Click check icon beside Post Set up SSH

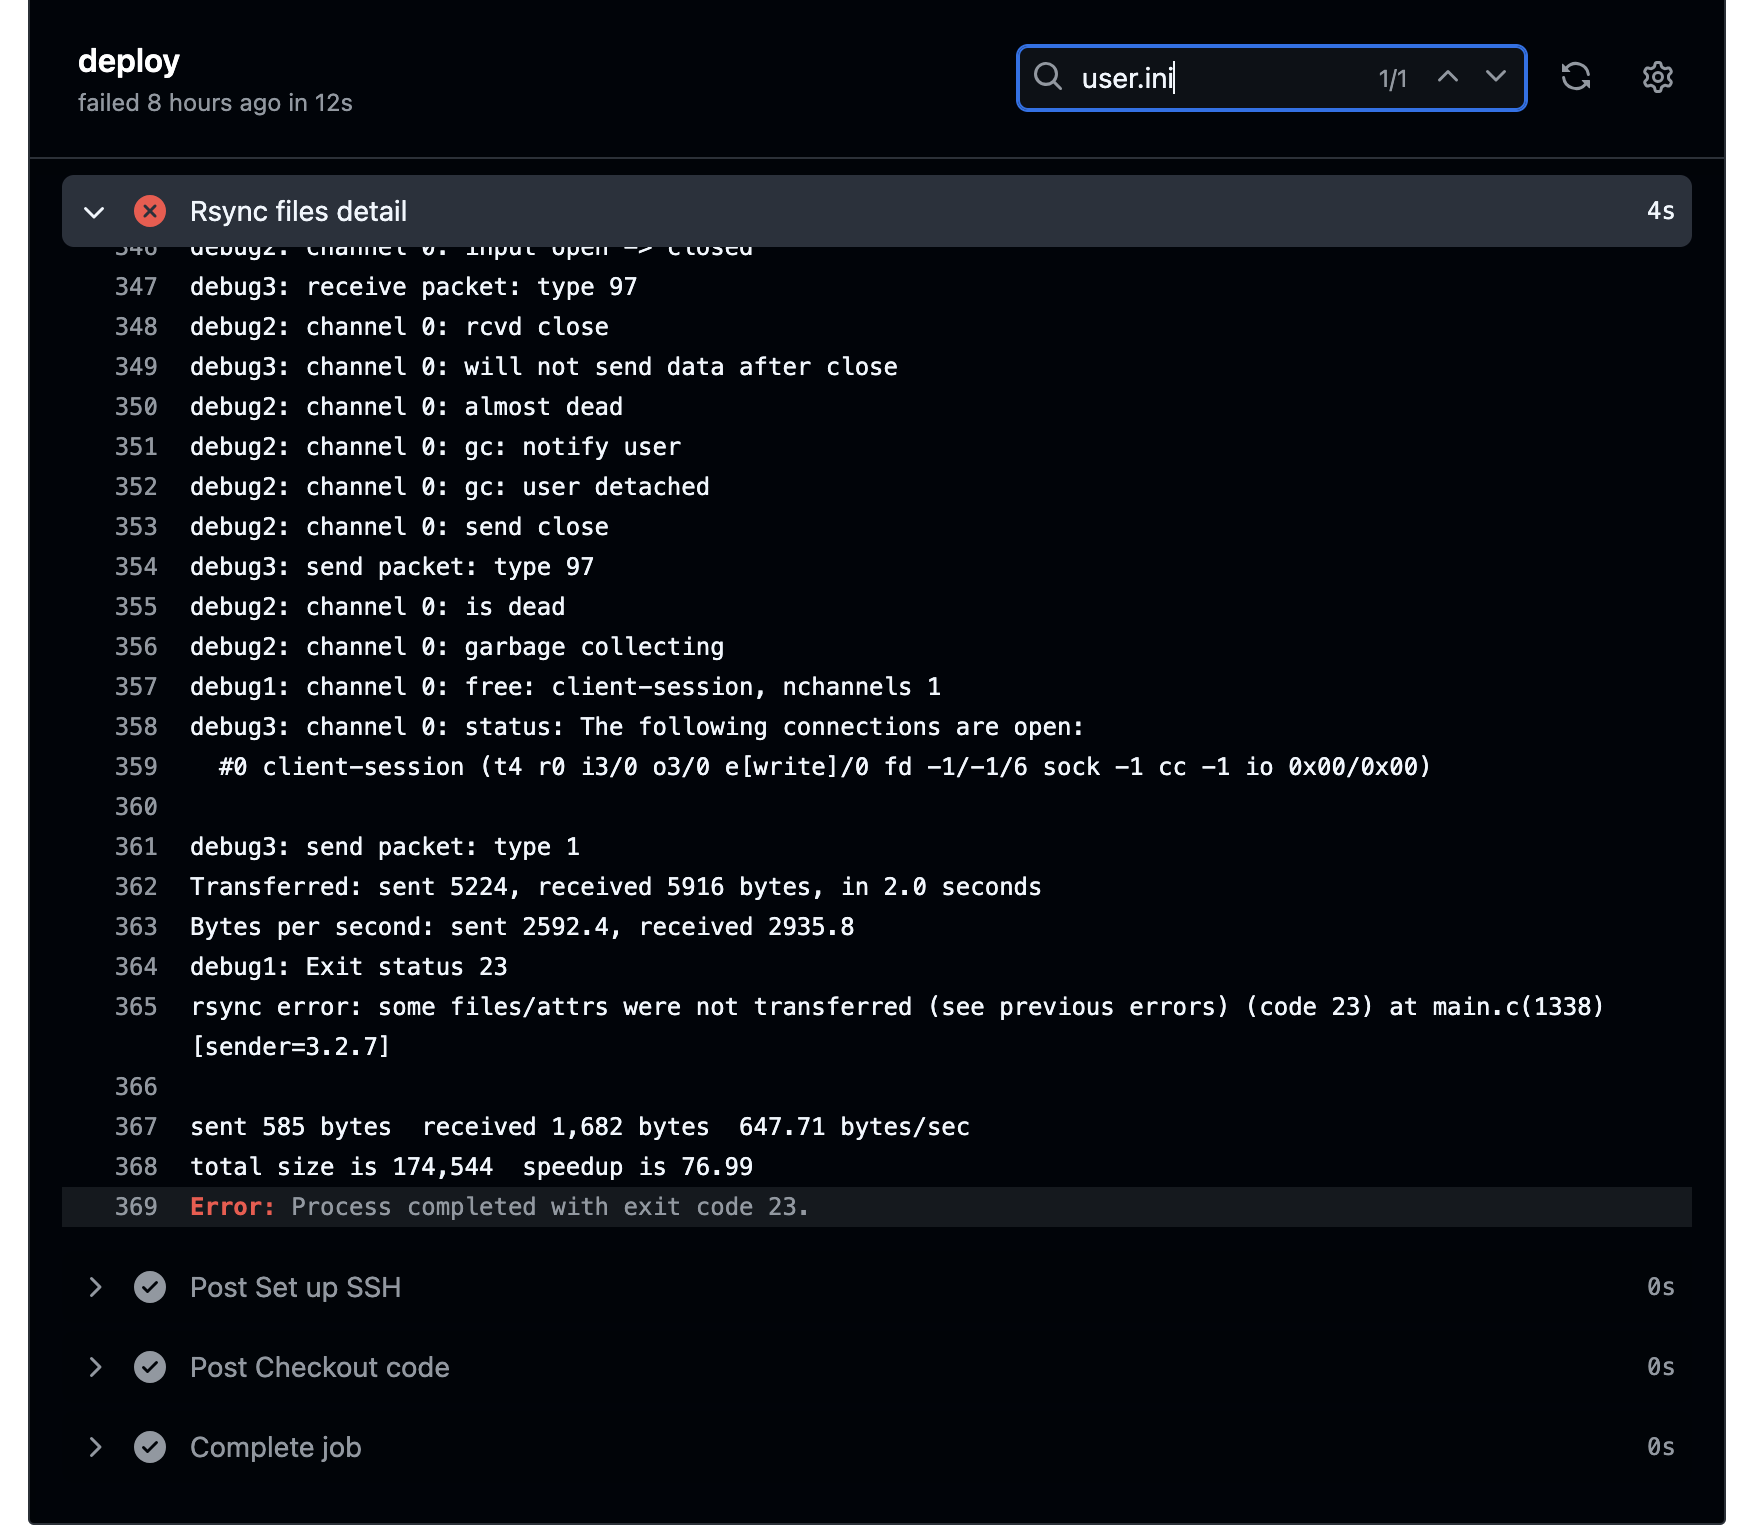[x=150, y=1287]
